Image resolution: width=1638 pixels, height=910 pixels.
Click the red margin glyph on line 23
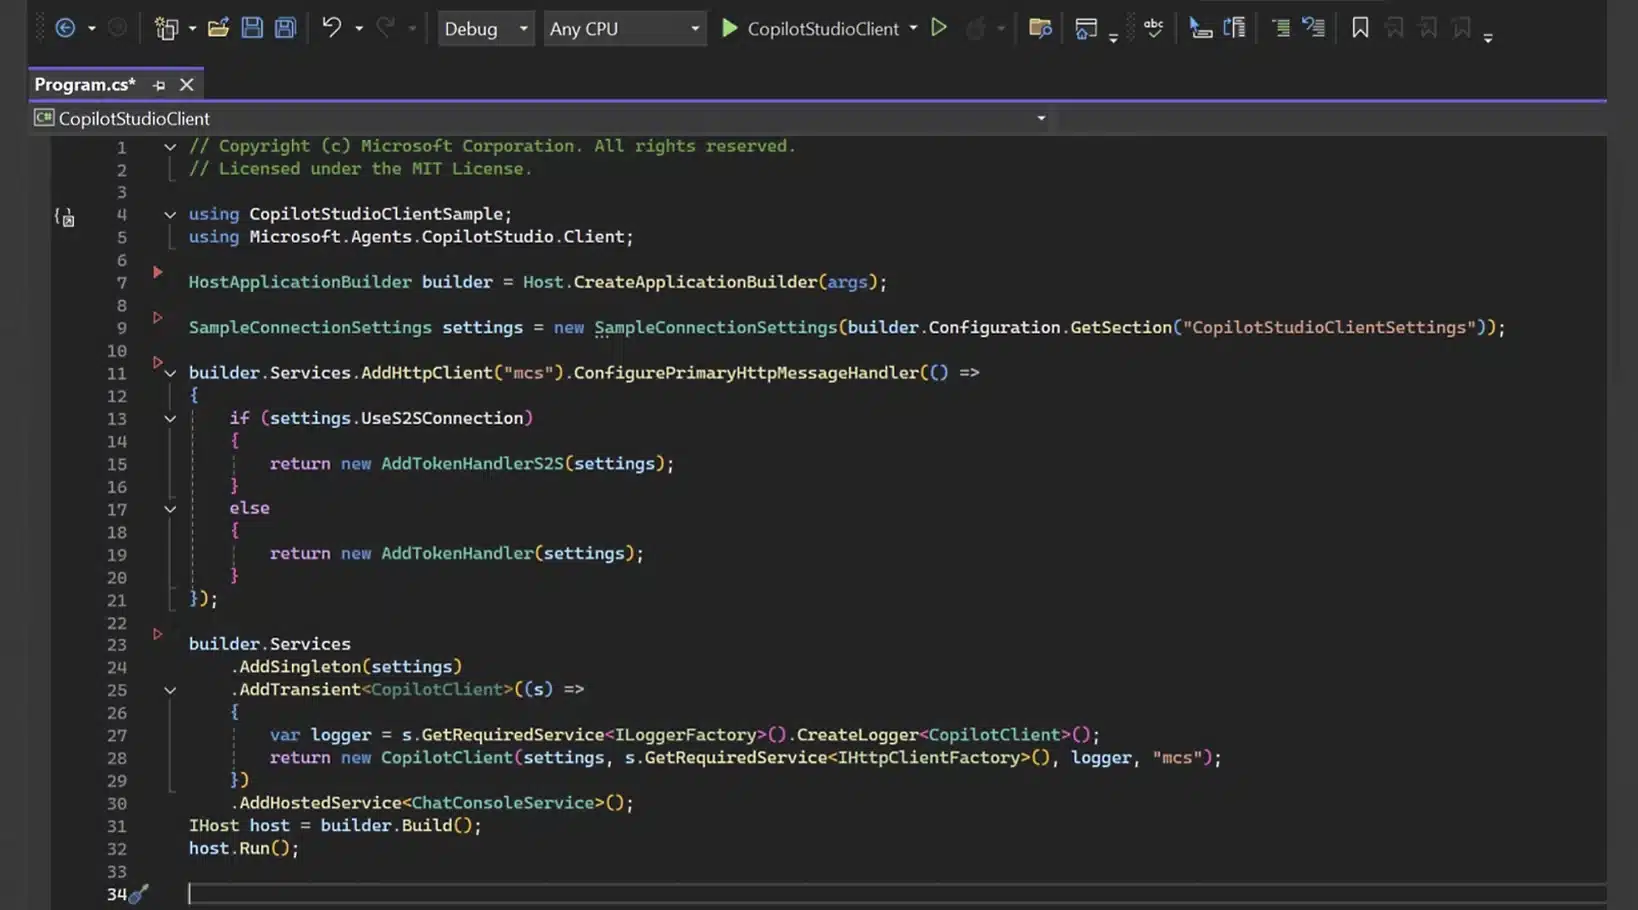[x=157, y=634]
